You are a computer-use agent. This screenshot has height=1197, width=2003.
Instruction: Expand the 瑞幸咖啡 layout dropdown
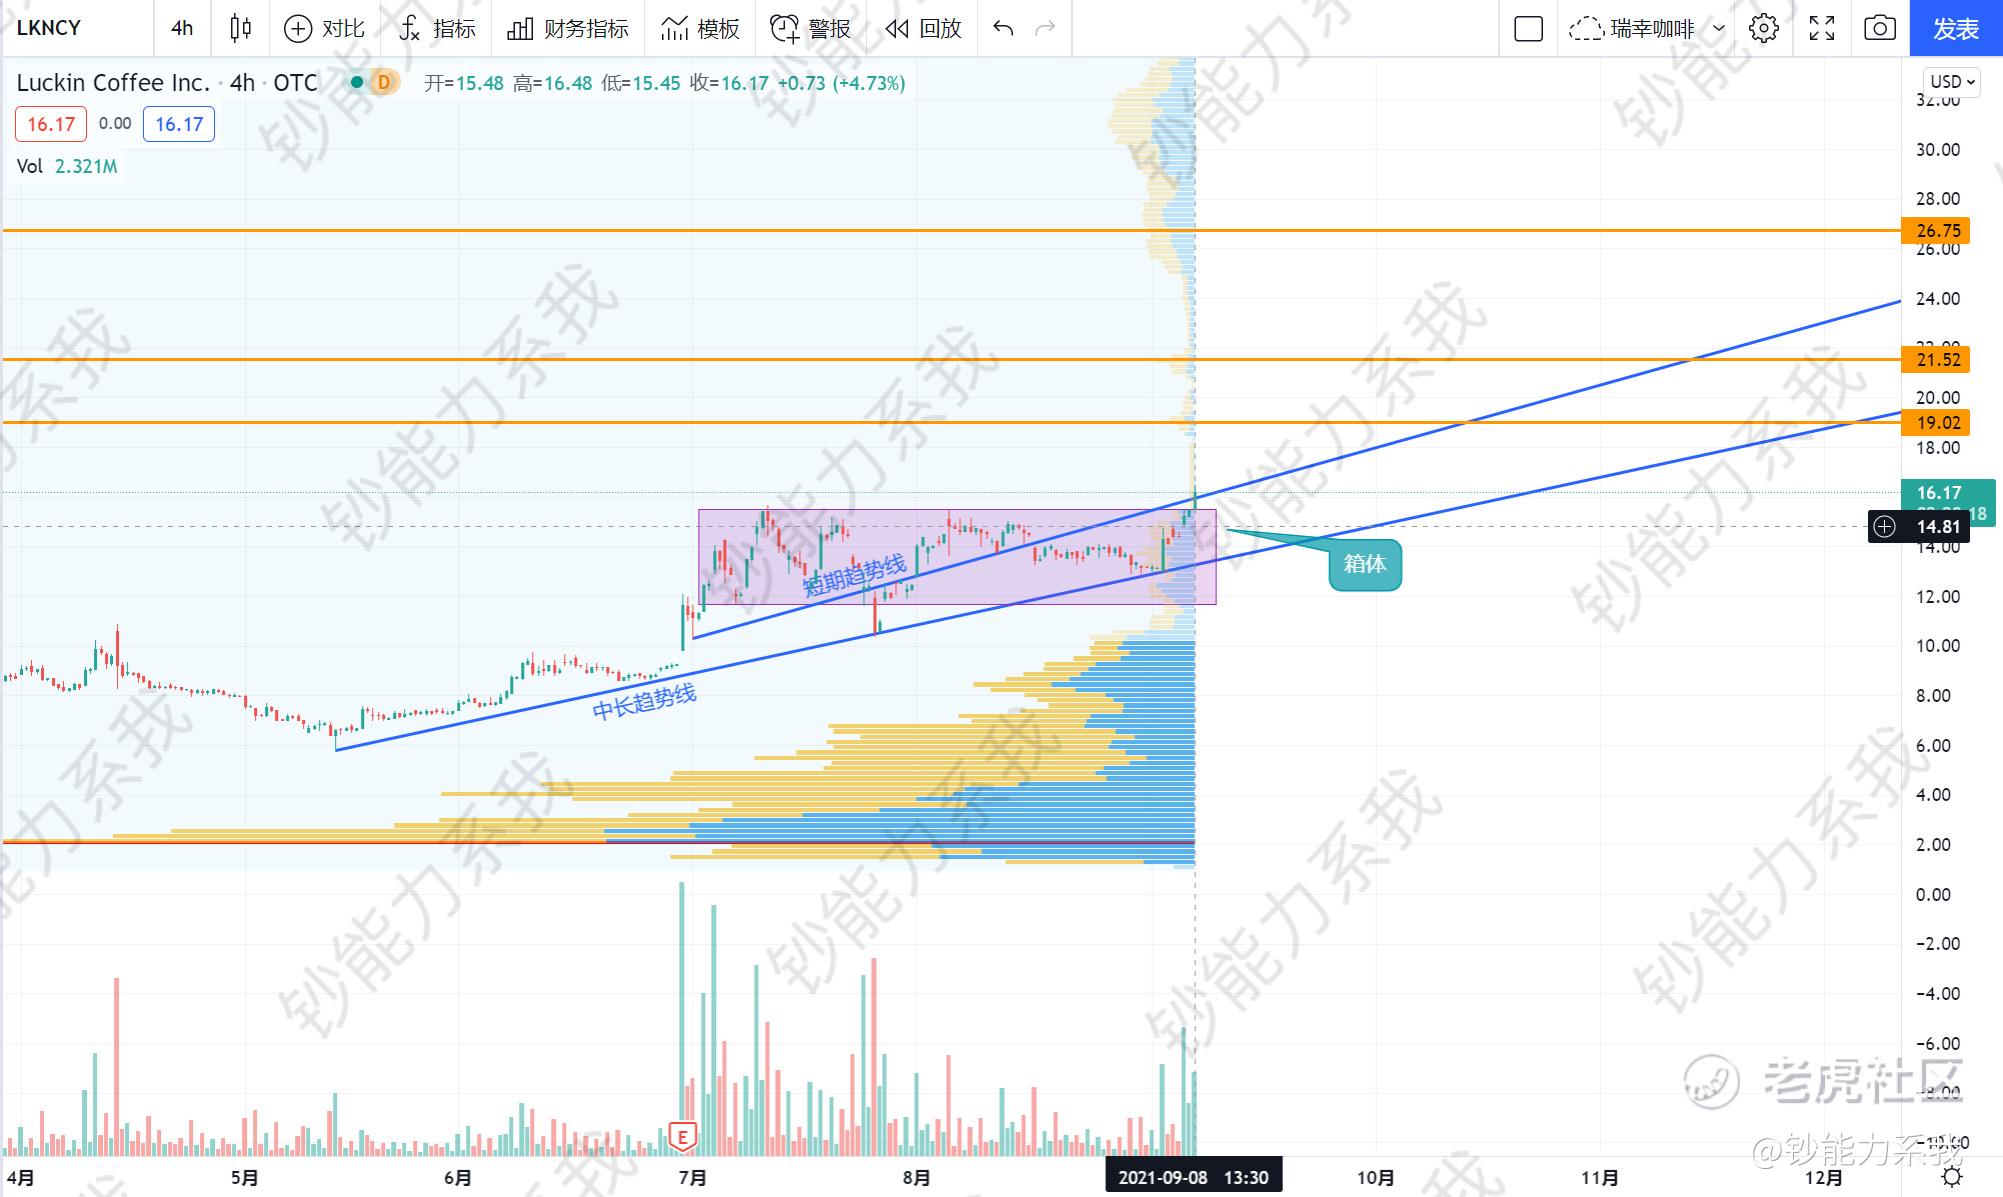[x=1718, y=28]
